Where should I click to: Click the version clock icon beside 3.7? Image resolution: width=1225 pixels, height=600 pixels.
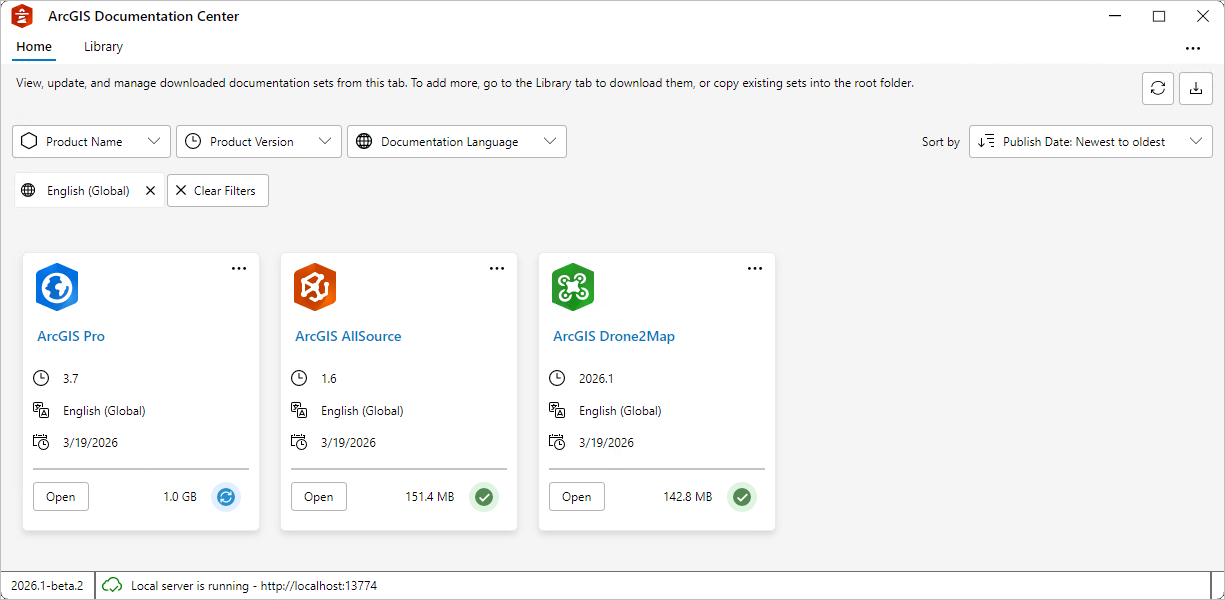41,378
